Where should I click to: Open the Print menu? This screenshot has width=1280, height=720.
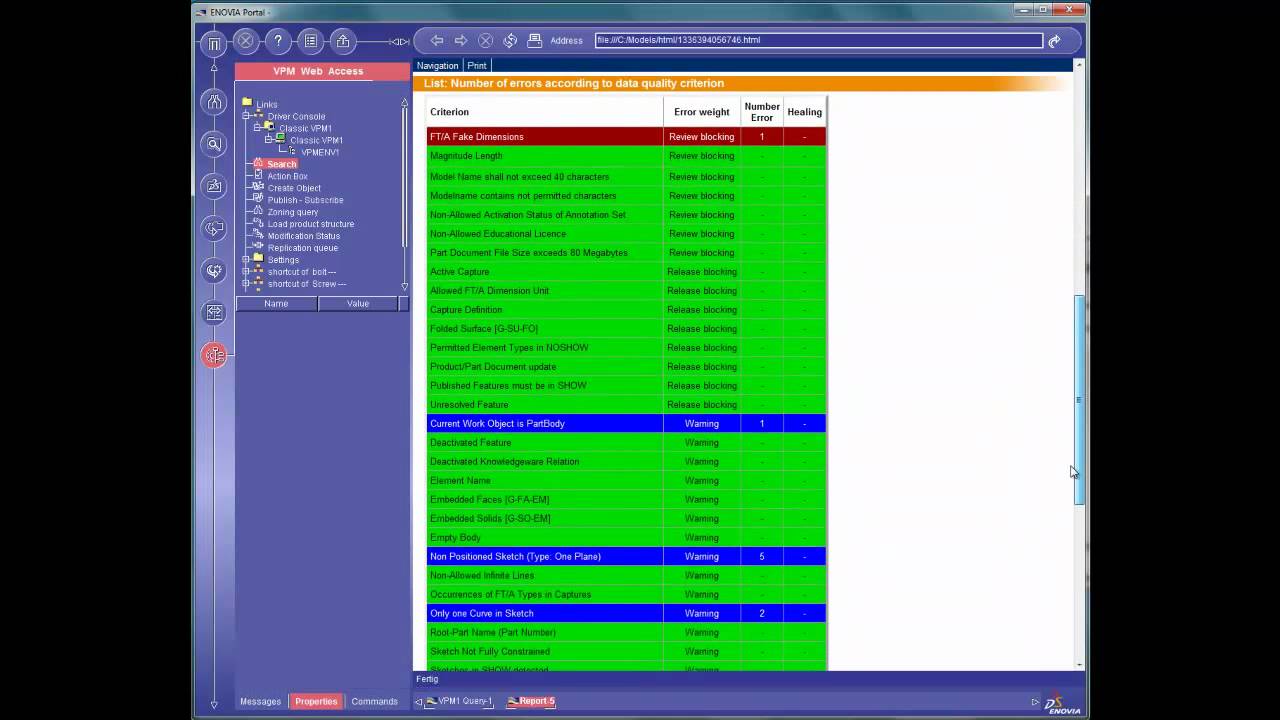coord(477,65)
